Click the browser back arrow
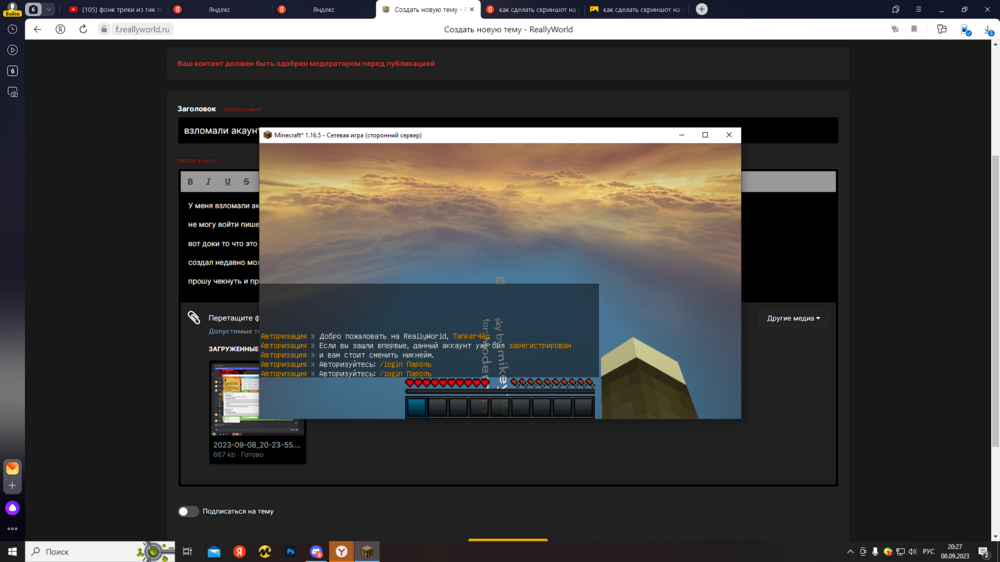Viewport: 1000px width, 562px height. coord(38,29)
